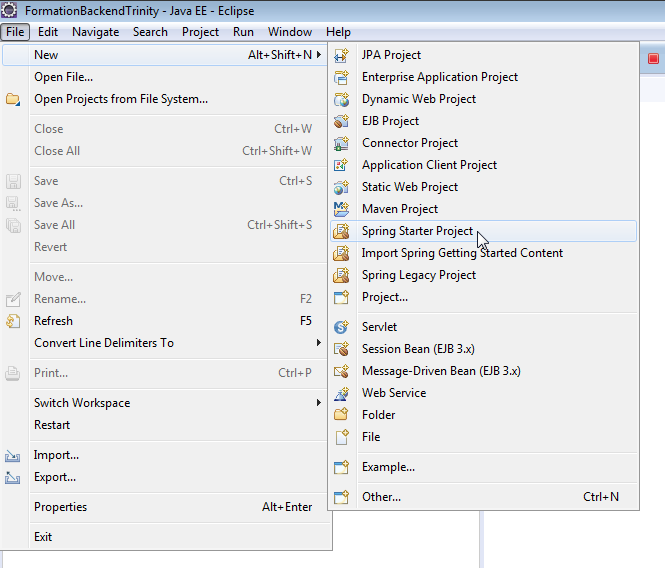Choose JPA Project from New submenu
Image resolution: width=665 pixels, height=568 pixels.
483,55
